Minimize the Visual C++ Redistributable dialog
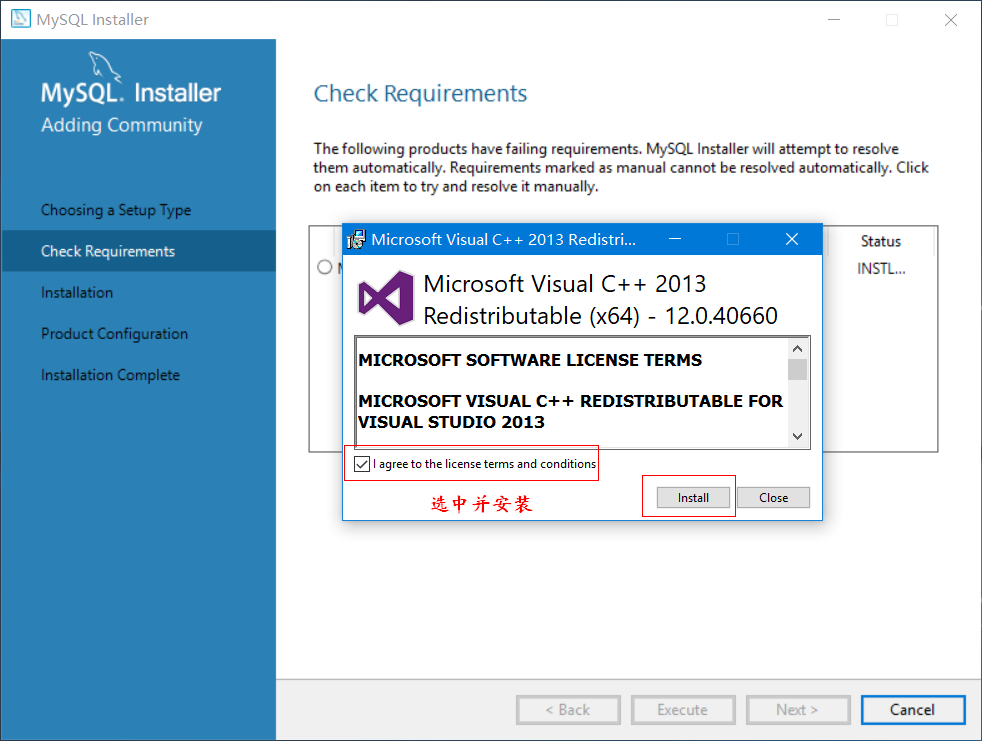The image size is (982, 741). (x=675, y=239)
